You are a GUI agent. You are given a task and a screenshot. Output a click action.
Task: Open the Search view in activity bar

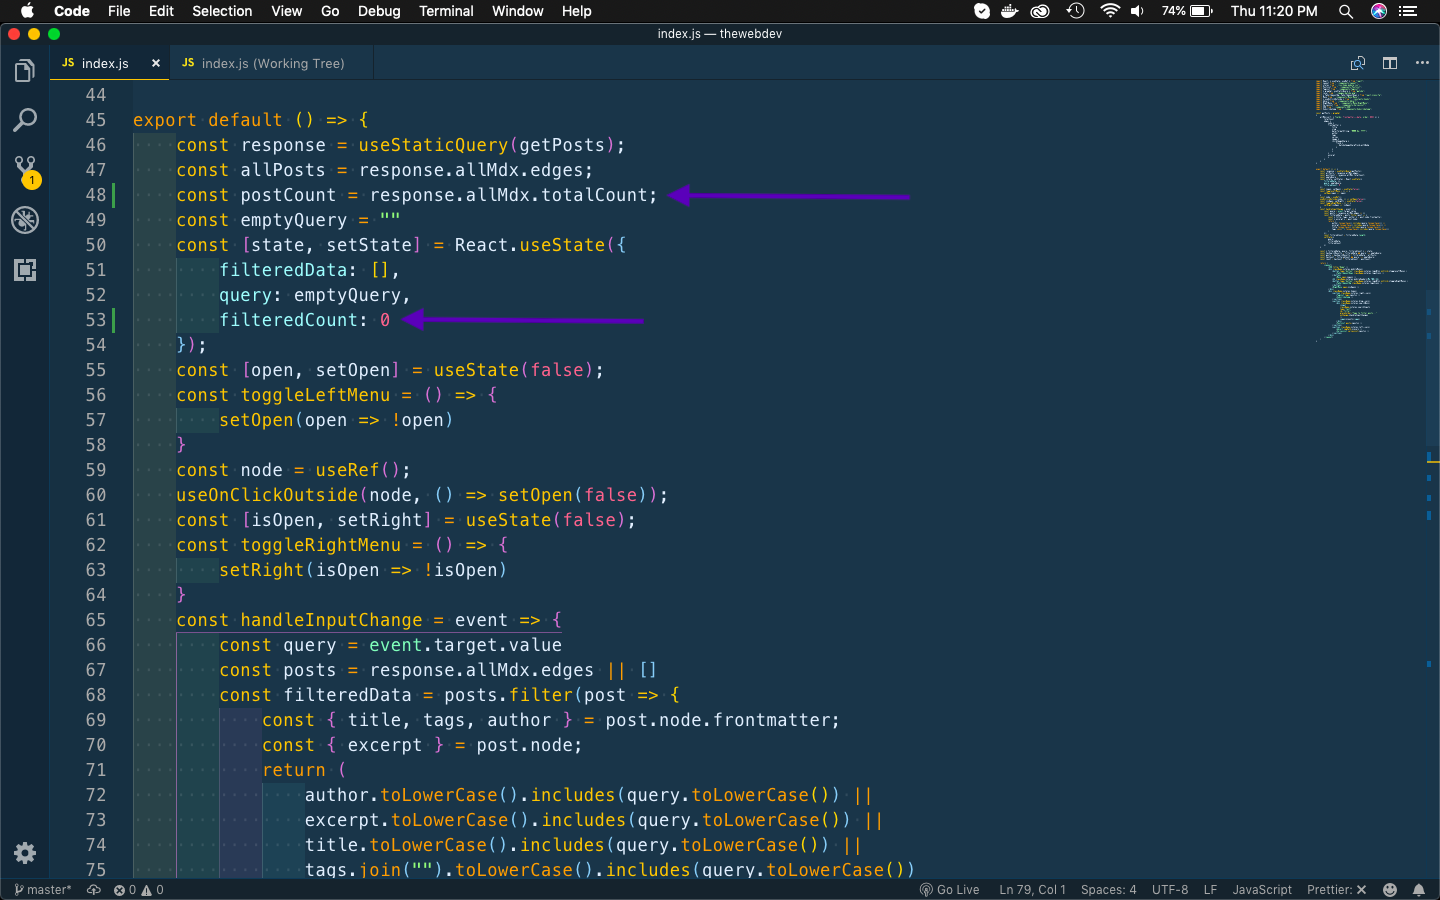25,121
